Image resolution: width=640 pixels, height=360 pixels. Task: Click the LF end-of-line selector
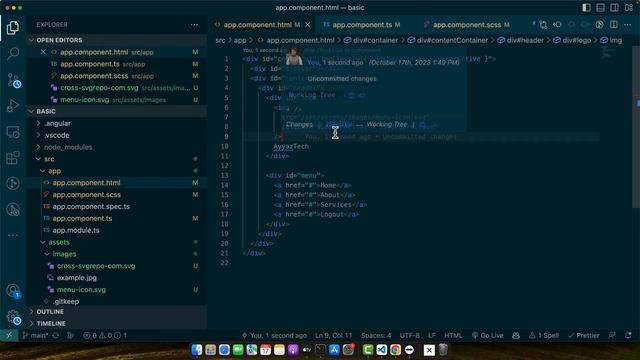(x=431, y=336)
